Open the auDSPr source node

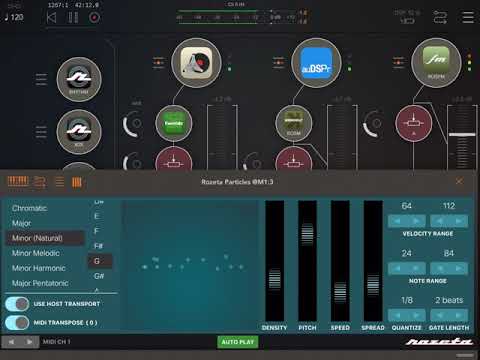(x=316, y=63)
